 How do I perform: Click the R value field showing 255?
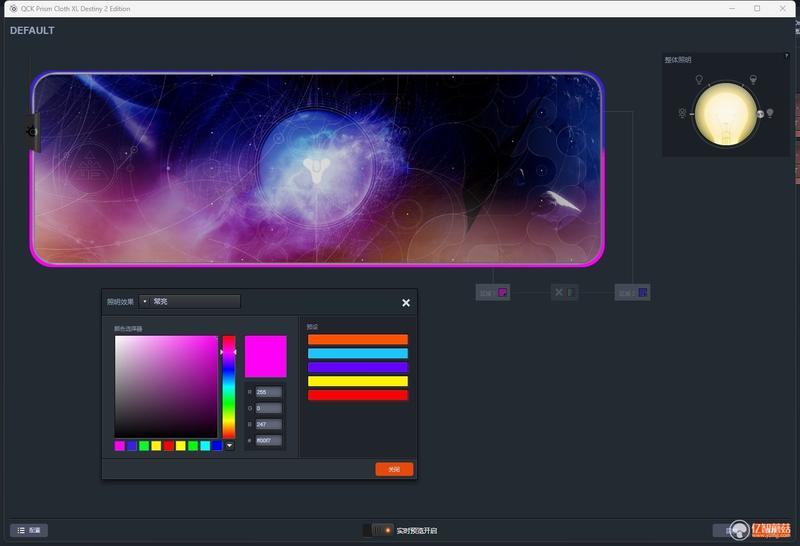(268, 392)
